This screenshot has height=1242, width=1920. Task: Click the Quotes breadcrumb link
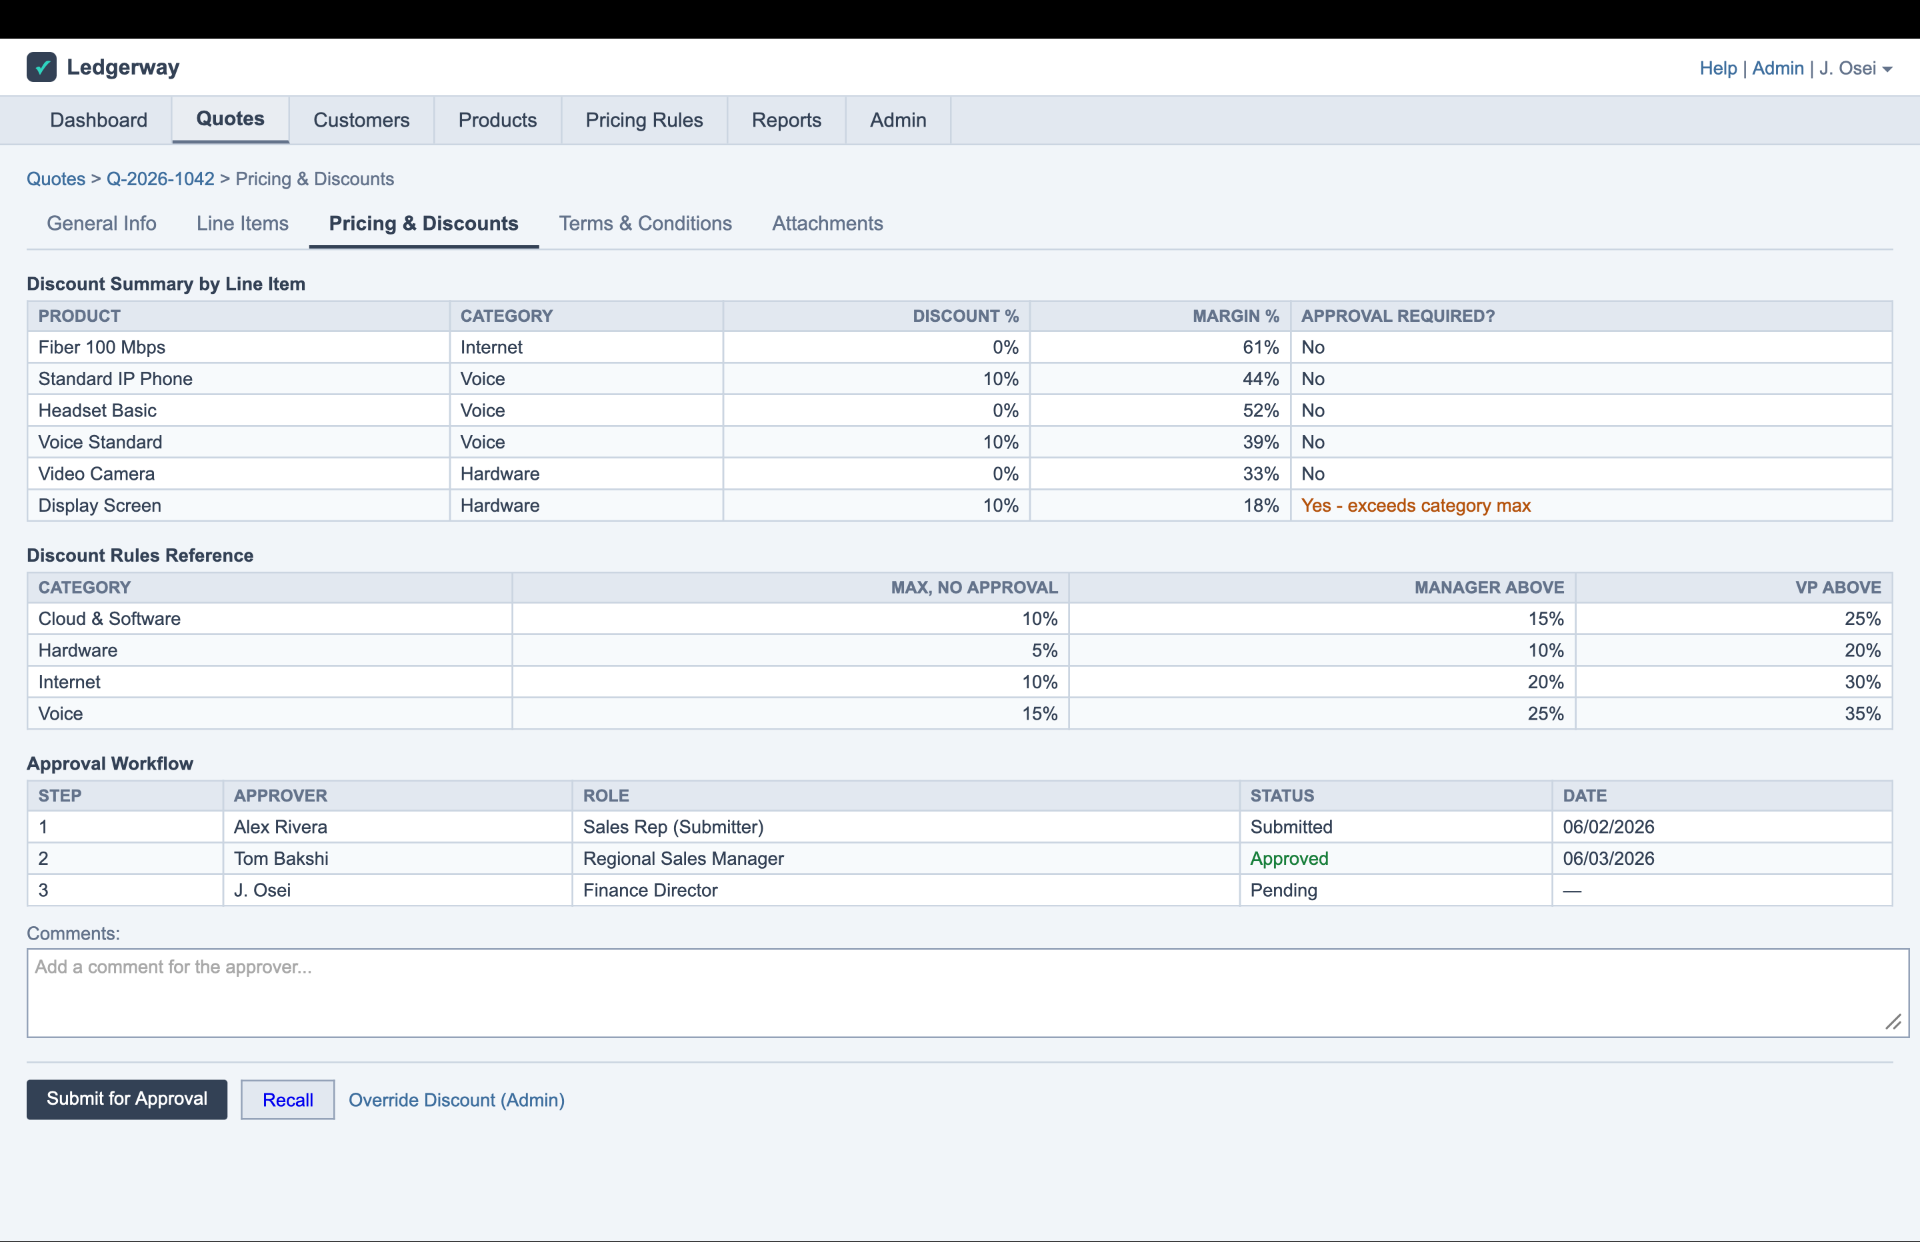[x=56, y=179]
